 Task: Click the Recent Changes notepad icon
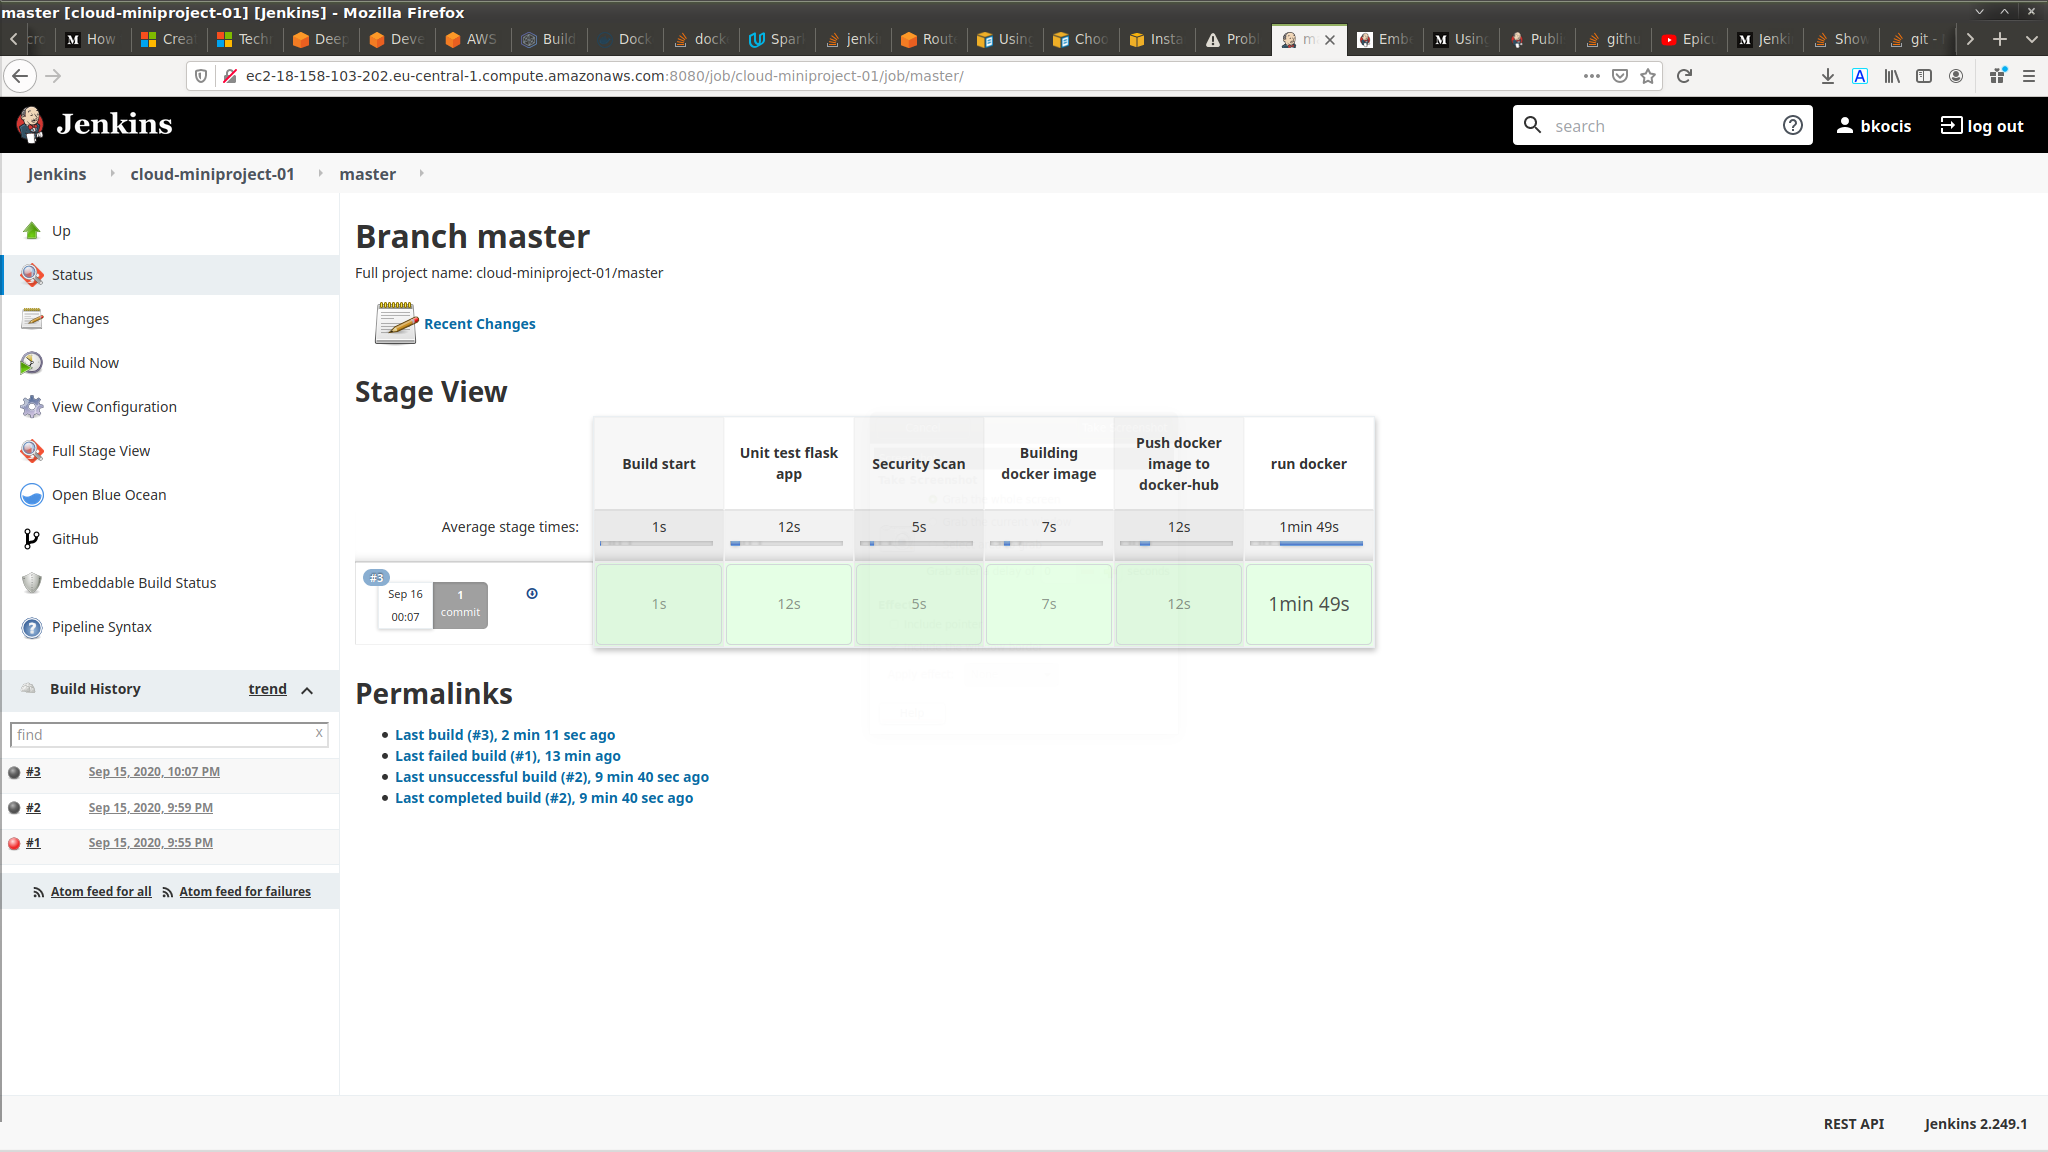(x=396, y=323)
